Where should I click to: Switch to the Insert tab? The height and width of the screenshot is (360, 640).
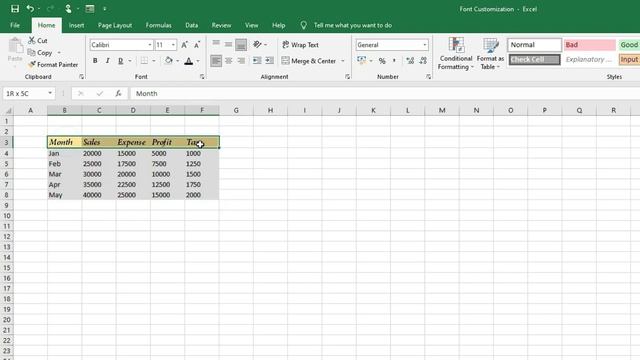coord(76,25)
